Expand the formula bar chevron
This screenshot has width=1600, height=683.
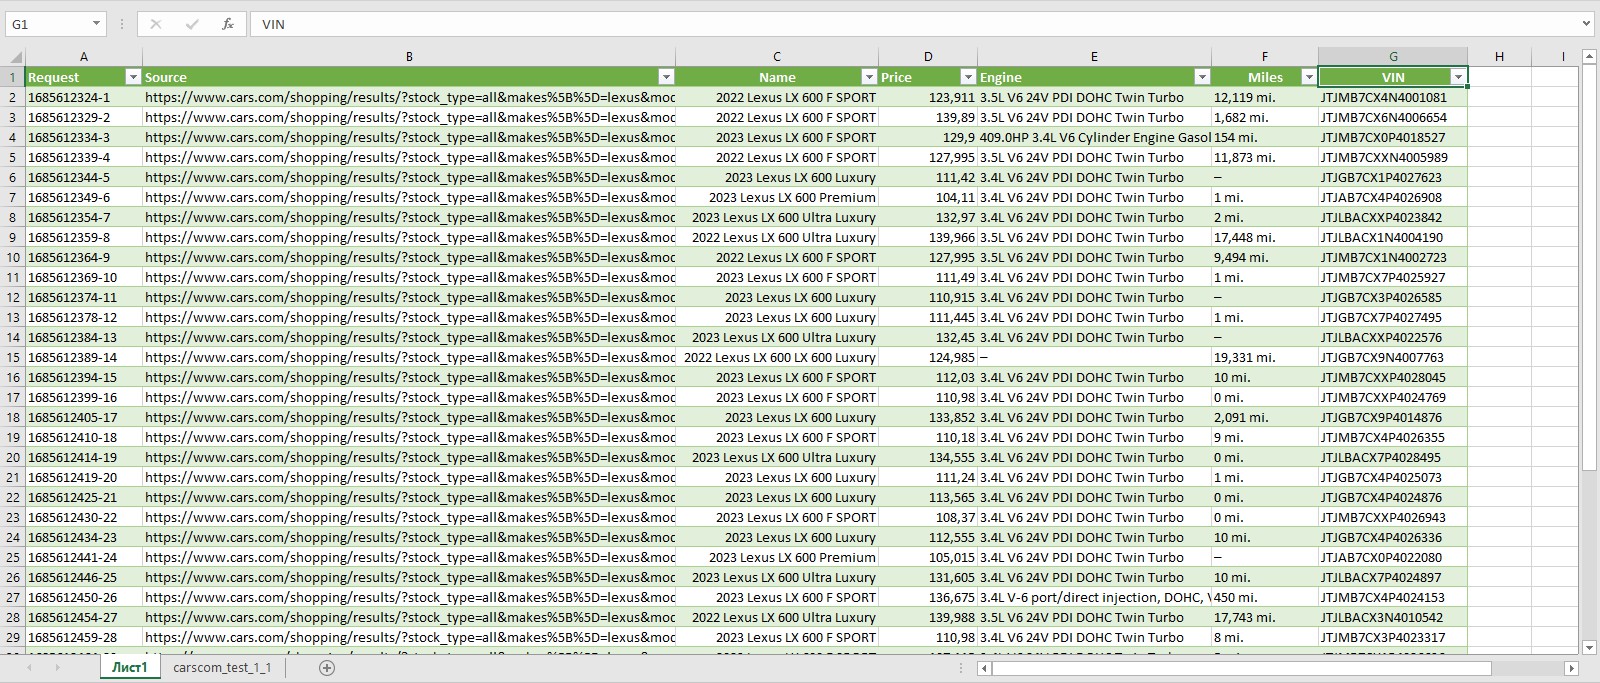[1586, 24]
